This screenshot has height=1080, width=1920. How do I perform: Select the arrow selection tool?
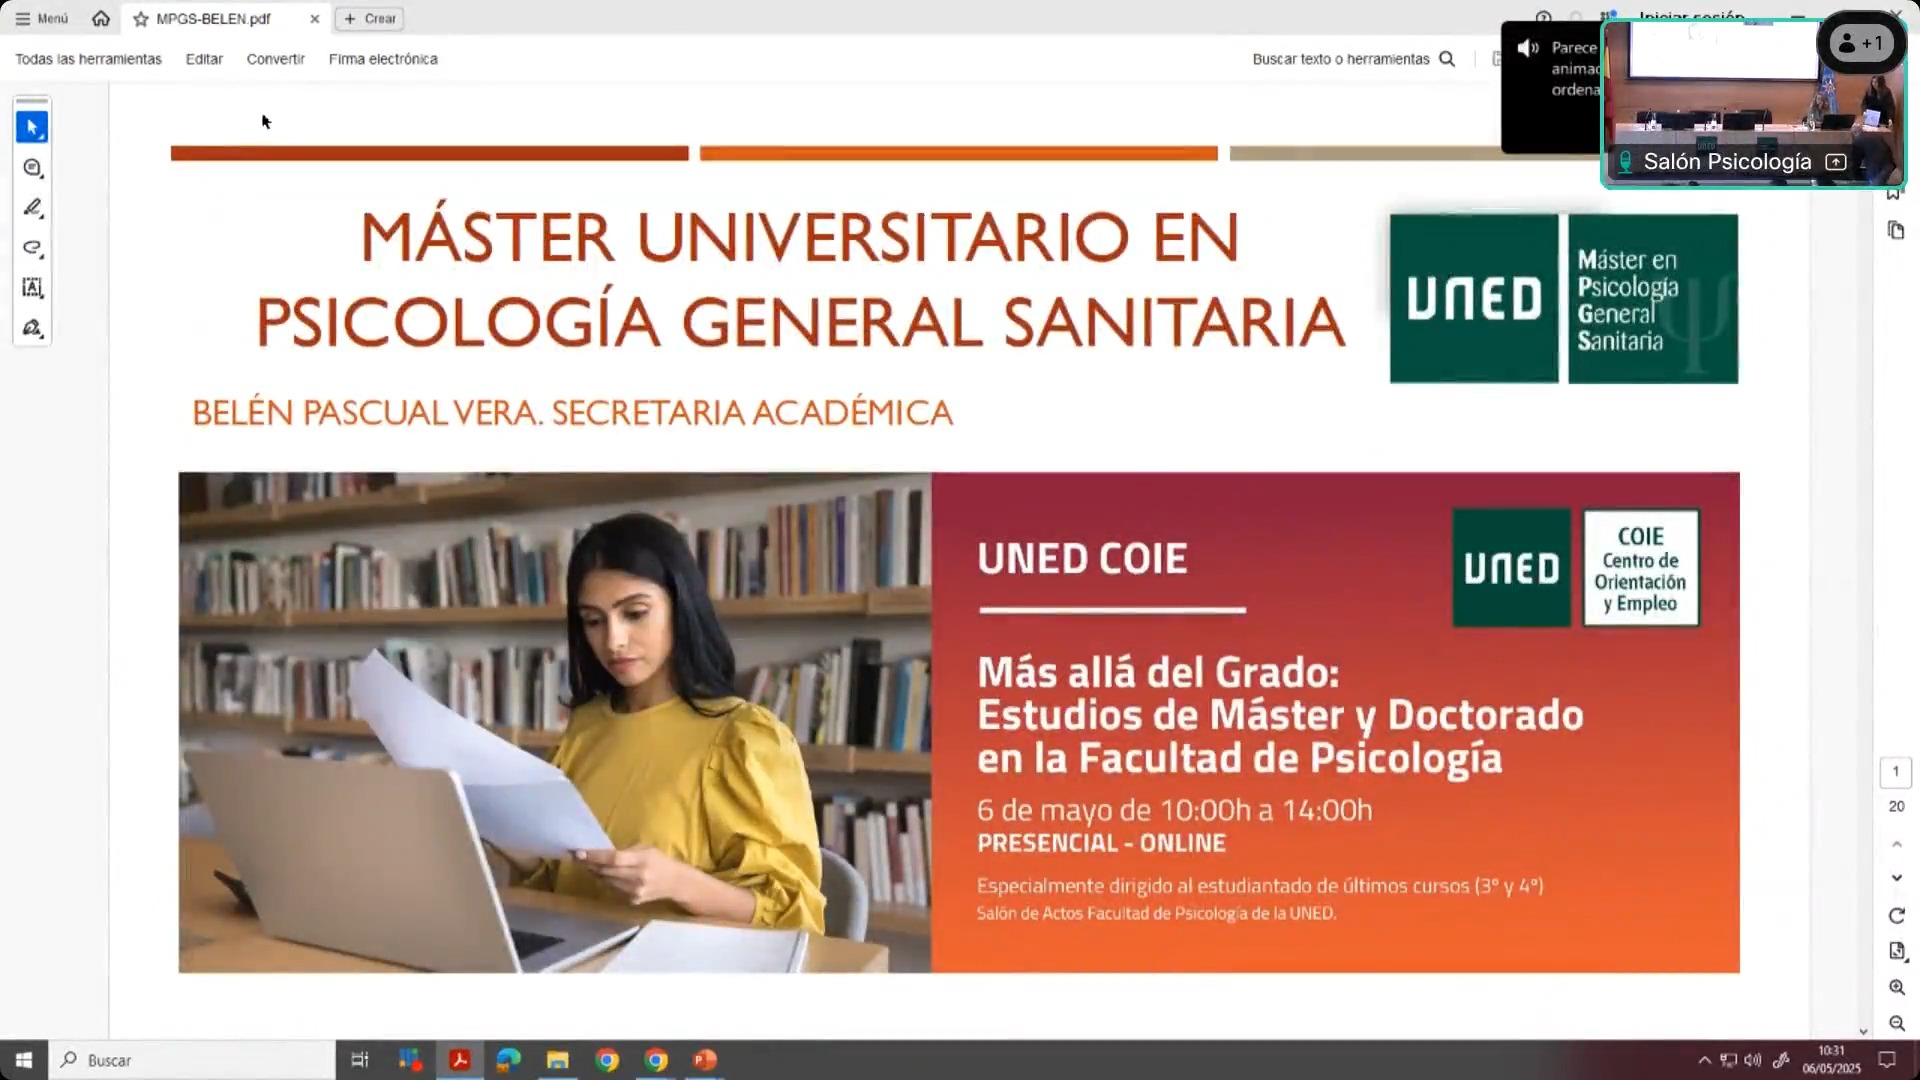32,127
